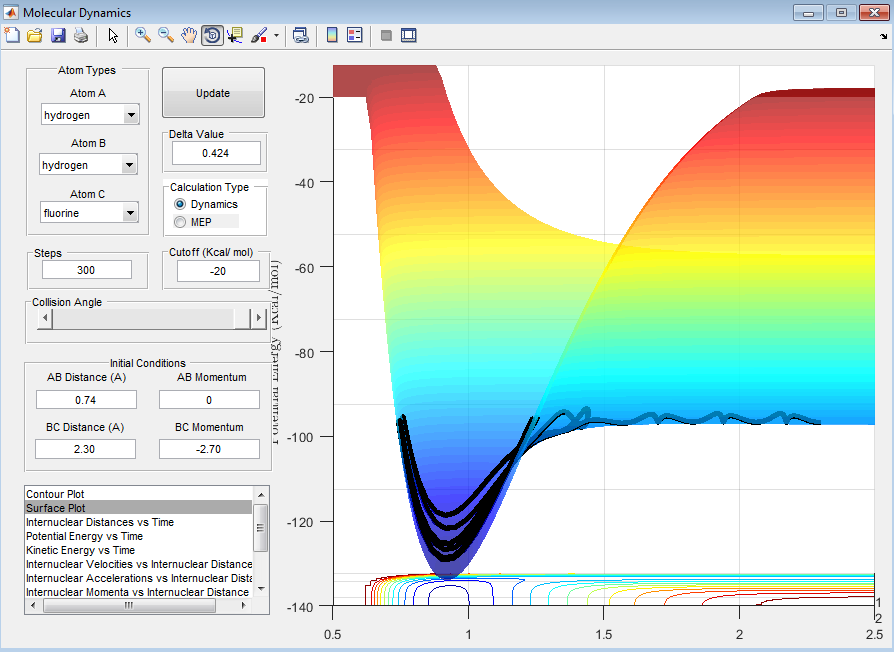Open the Atom A dropdown
894x652 pixels.
tap(131, 115)
